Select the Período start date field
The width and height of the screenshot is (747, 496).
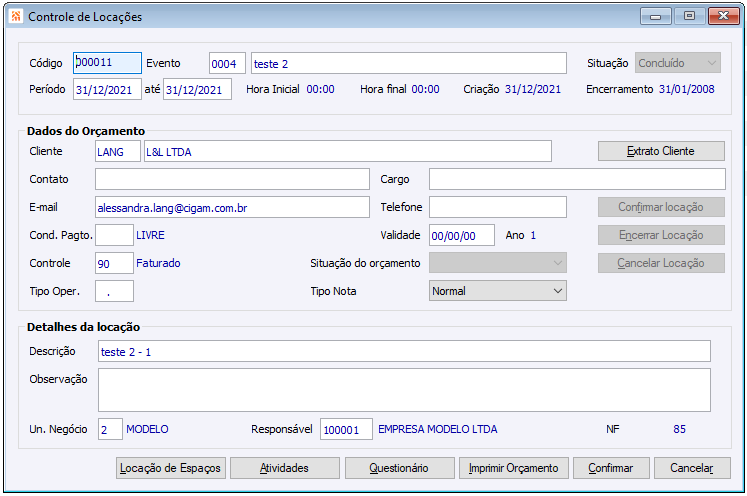[x=107, y=89]
